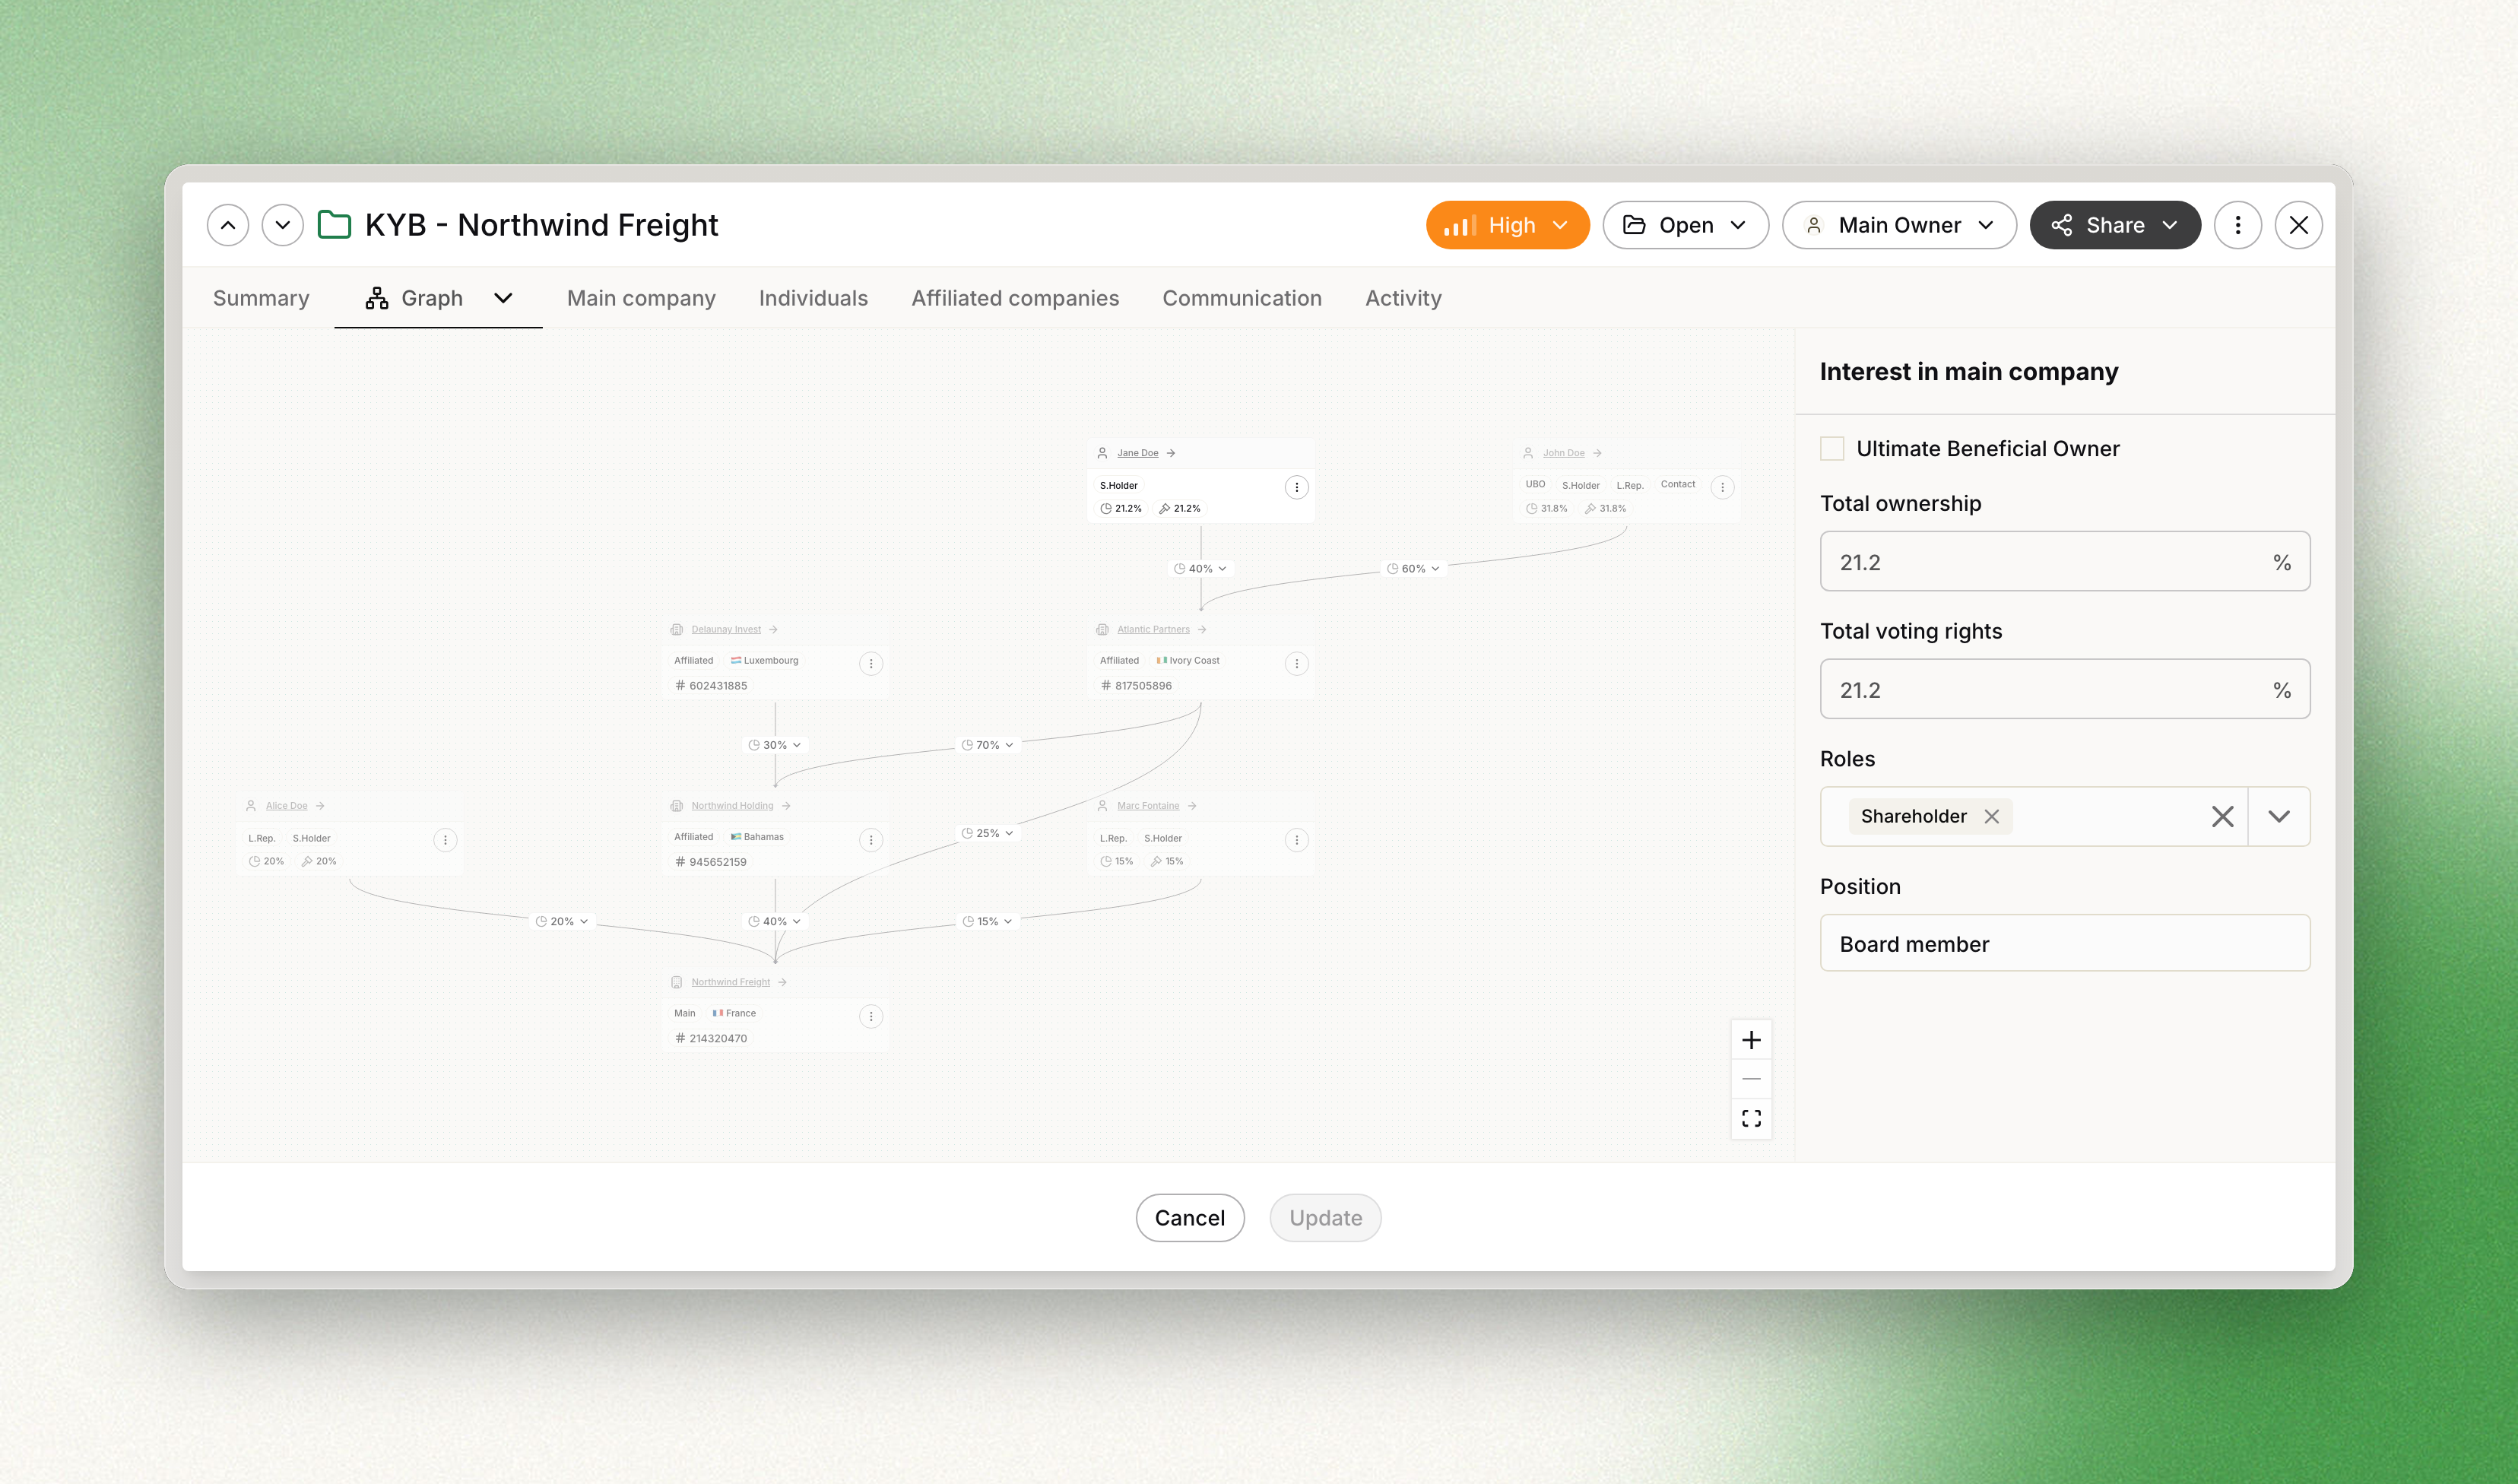Open the Northwind Holding node options menu

tap(871, 840)
